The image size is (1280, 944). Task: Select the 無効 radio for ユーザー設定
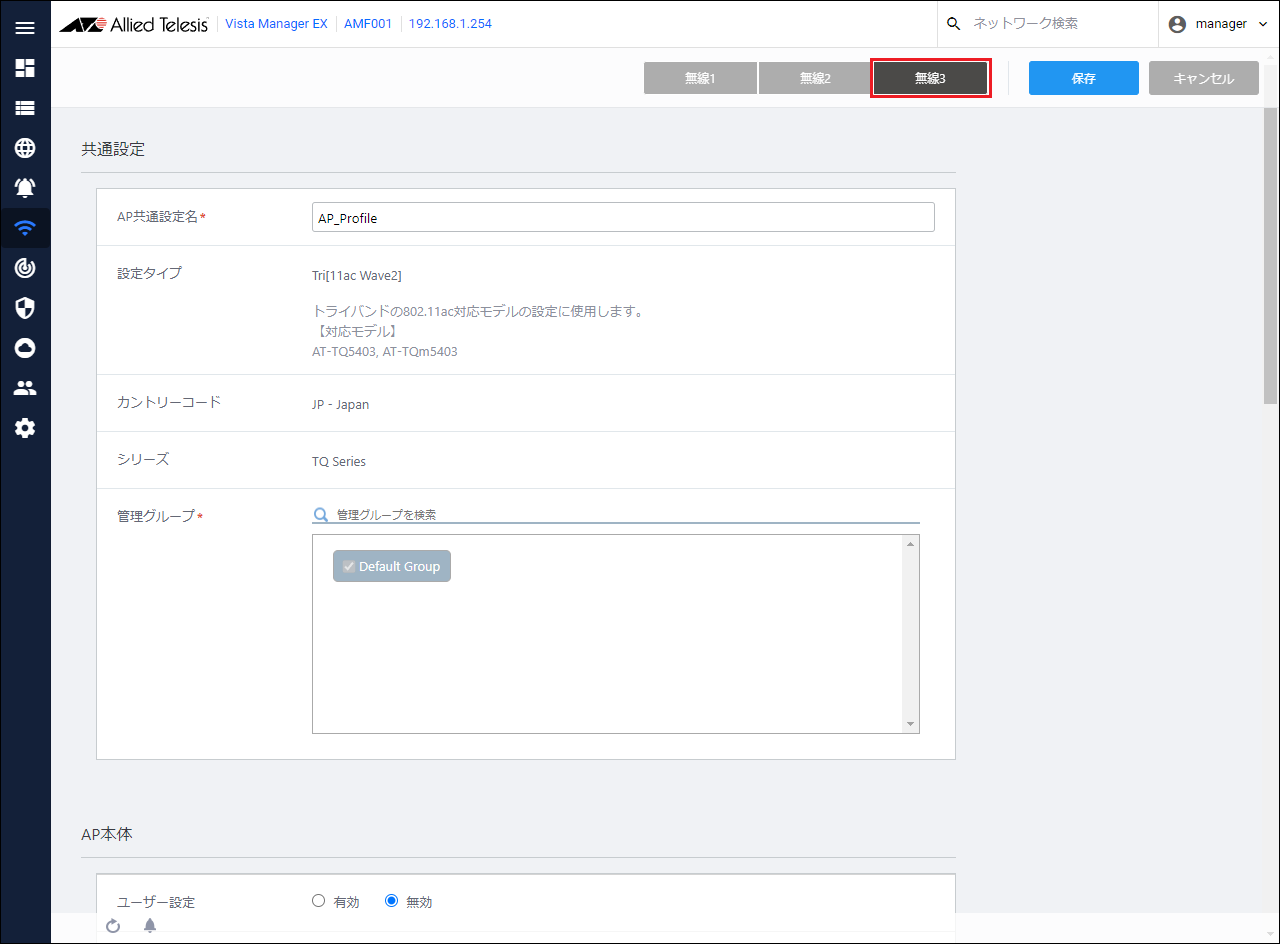[392, 901]
